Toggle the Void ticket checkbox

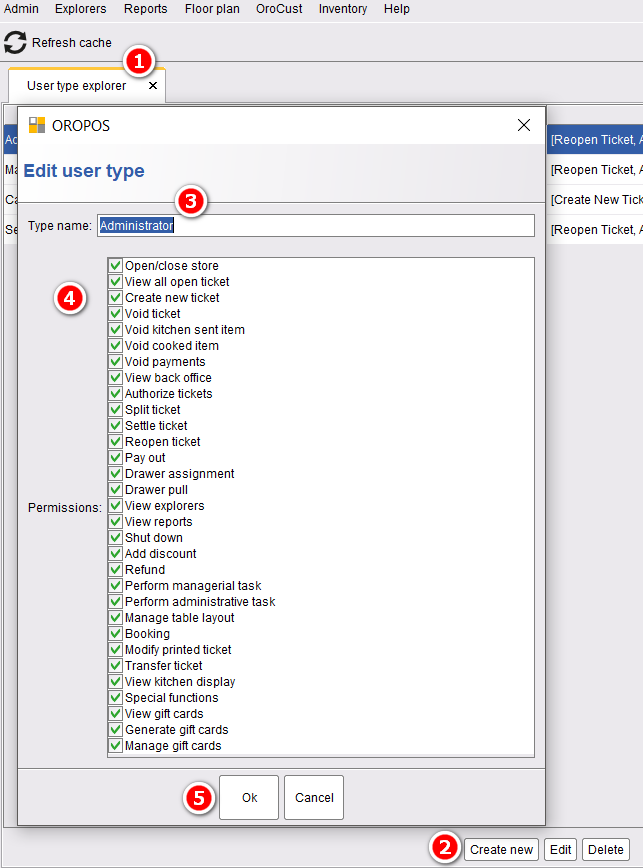(115, 314)
